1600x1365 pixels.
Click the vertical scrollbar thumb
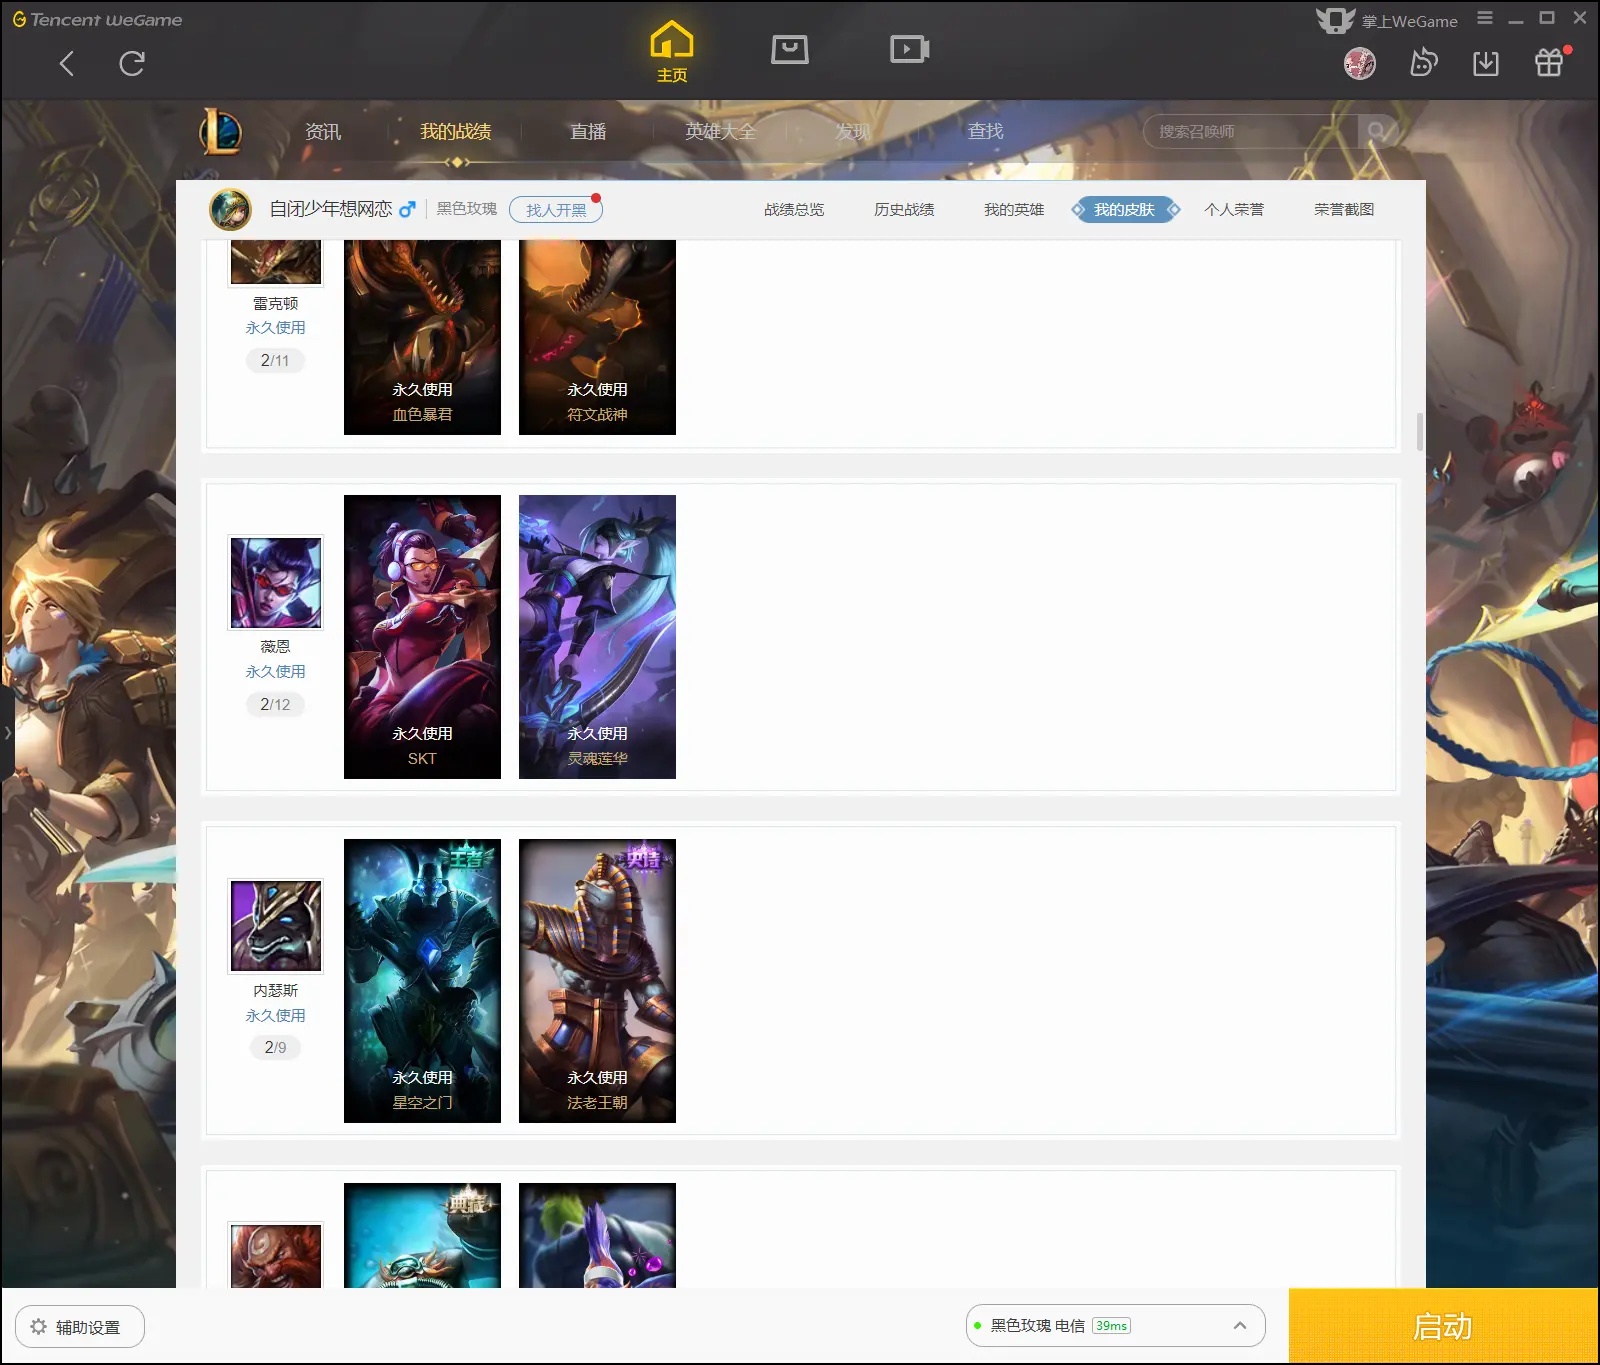pos(1420,431)
